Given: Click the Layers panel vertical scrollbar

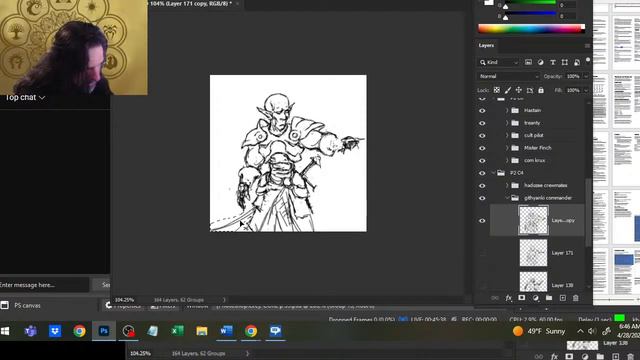Looking at the screenshot, I should tap(588, 212).
